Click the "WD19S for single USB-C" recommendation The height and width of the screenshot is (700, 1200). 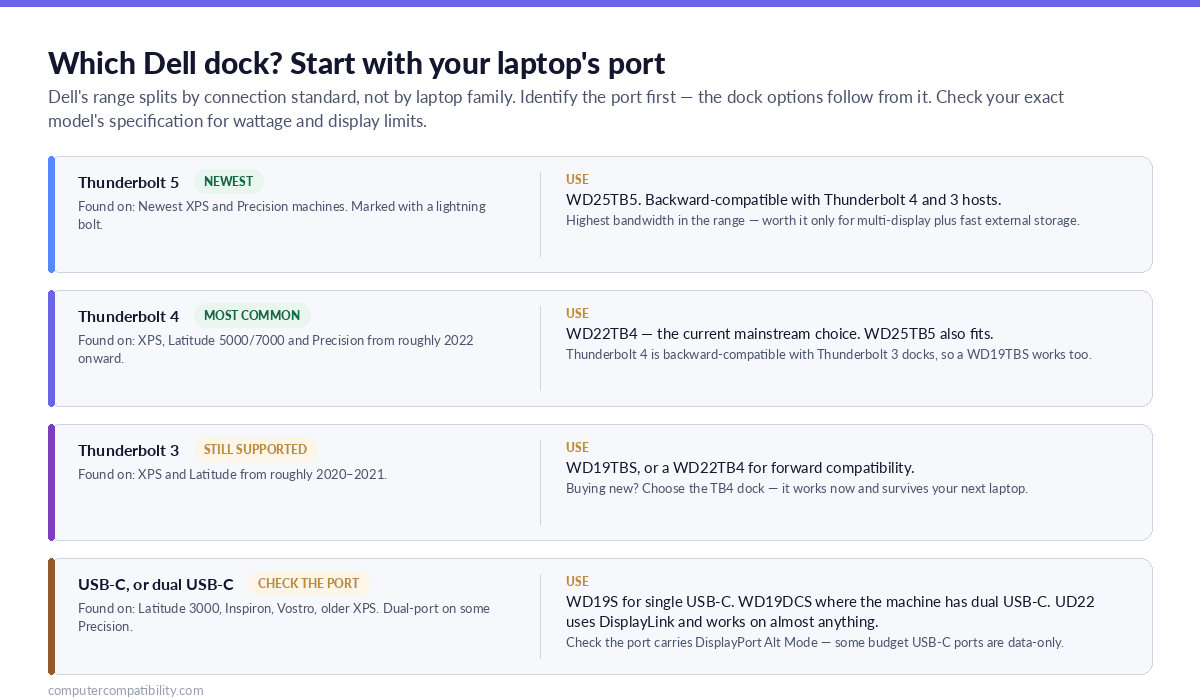coord(830,611)
